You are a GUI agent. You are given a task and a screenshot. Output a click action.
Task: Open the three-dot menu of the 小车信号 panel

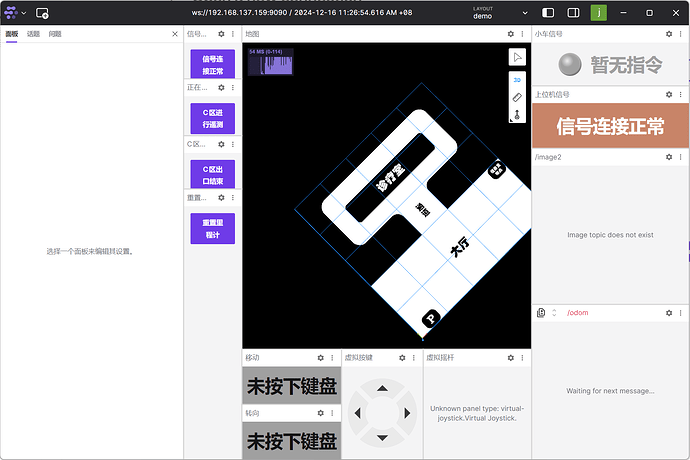click(680, 33)
